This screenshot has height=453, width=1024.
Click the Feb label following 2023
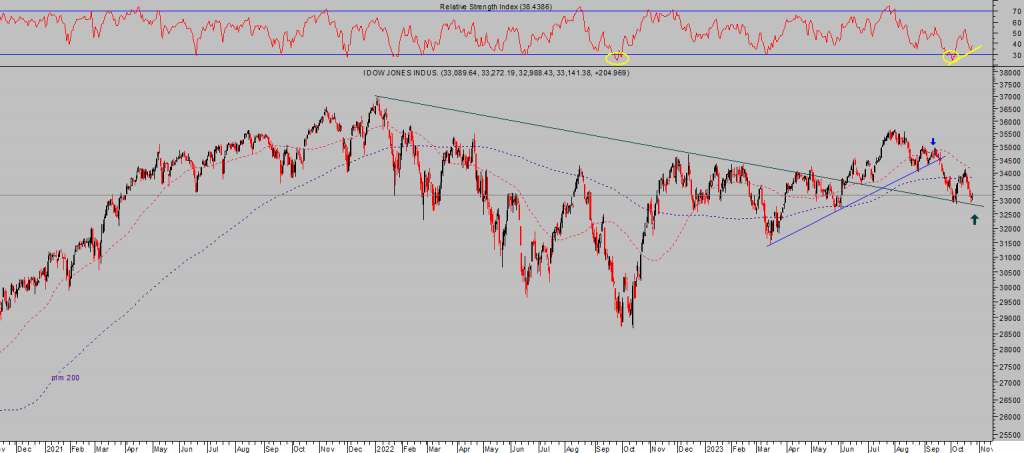[738, 449]
